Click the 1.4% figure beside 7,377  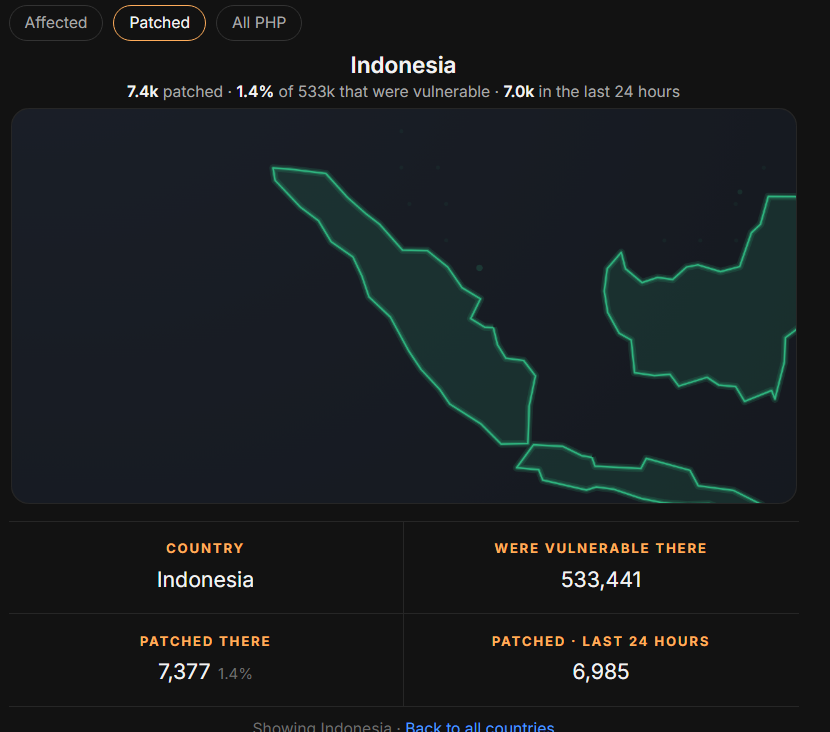[x=234, y=674]
